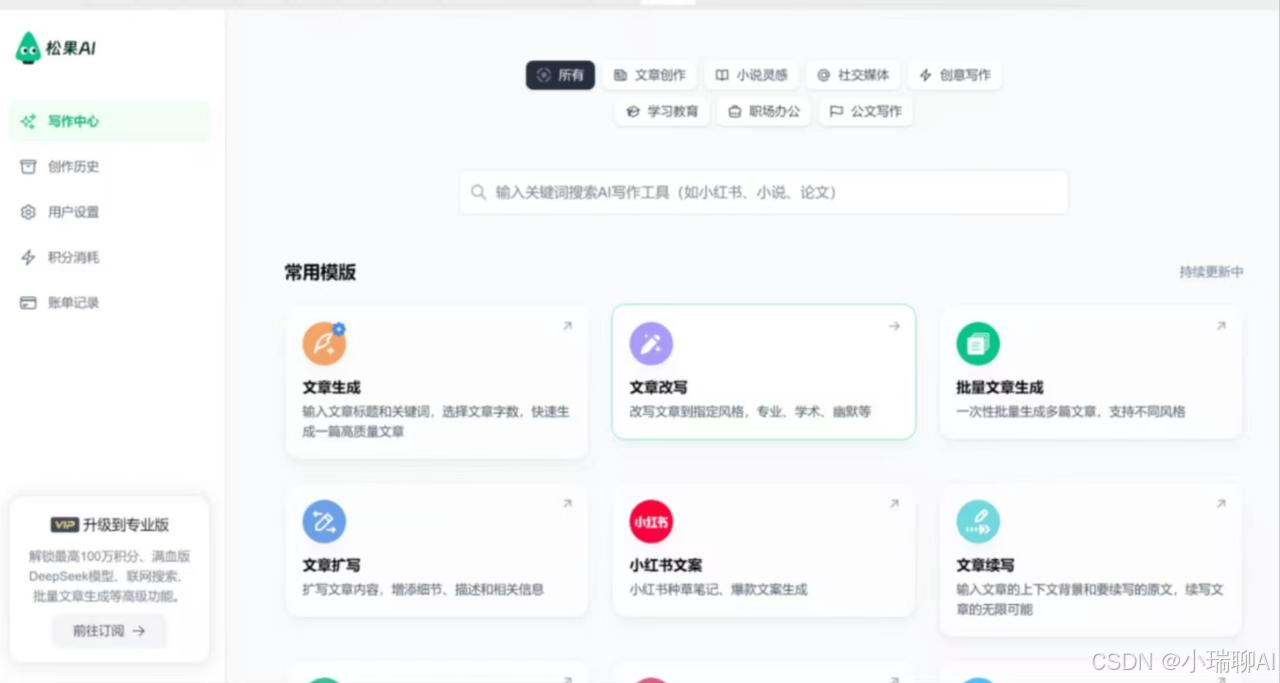Open arrow on 文章续写 card
Screen dimensions: 1280x683
(1221, 504)
